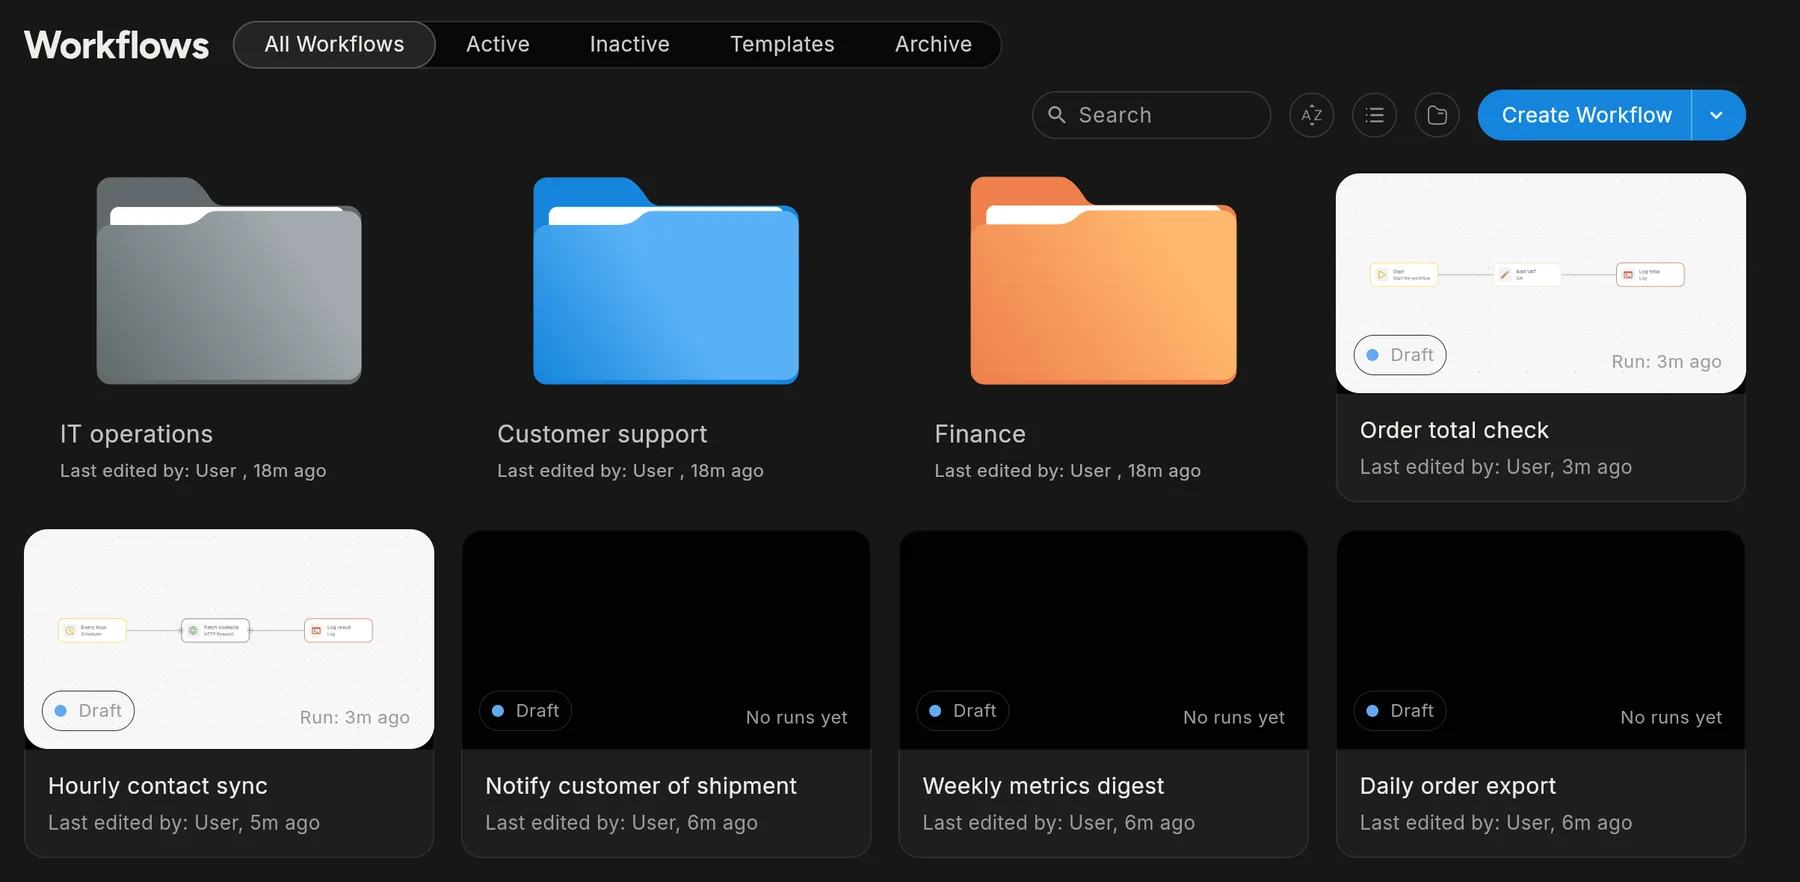Click "Last edited by: User, 3m ago" text

pos(1496,467)
